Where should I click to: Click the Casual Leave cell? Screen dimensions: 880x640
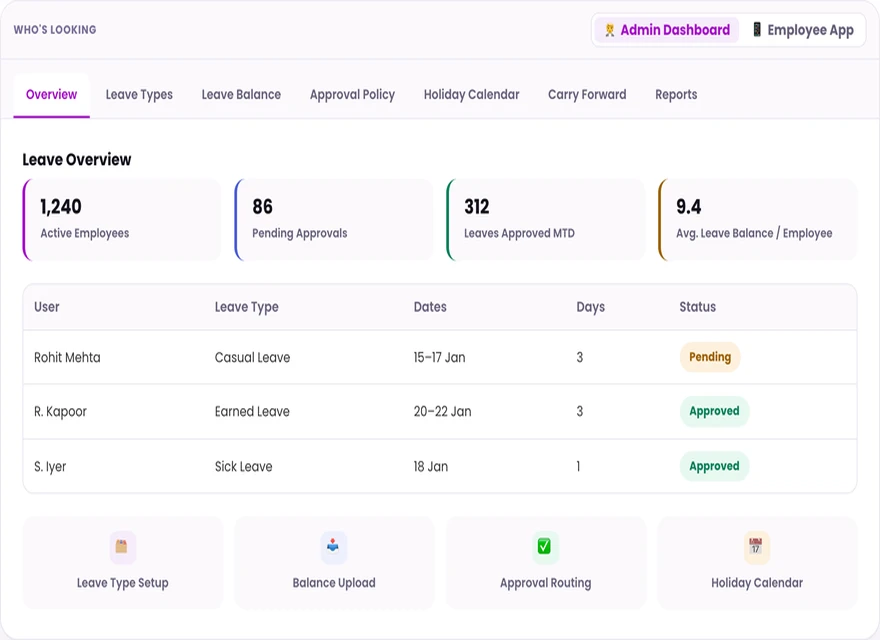pos(253,358)
